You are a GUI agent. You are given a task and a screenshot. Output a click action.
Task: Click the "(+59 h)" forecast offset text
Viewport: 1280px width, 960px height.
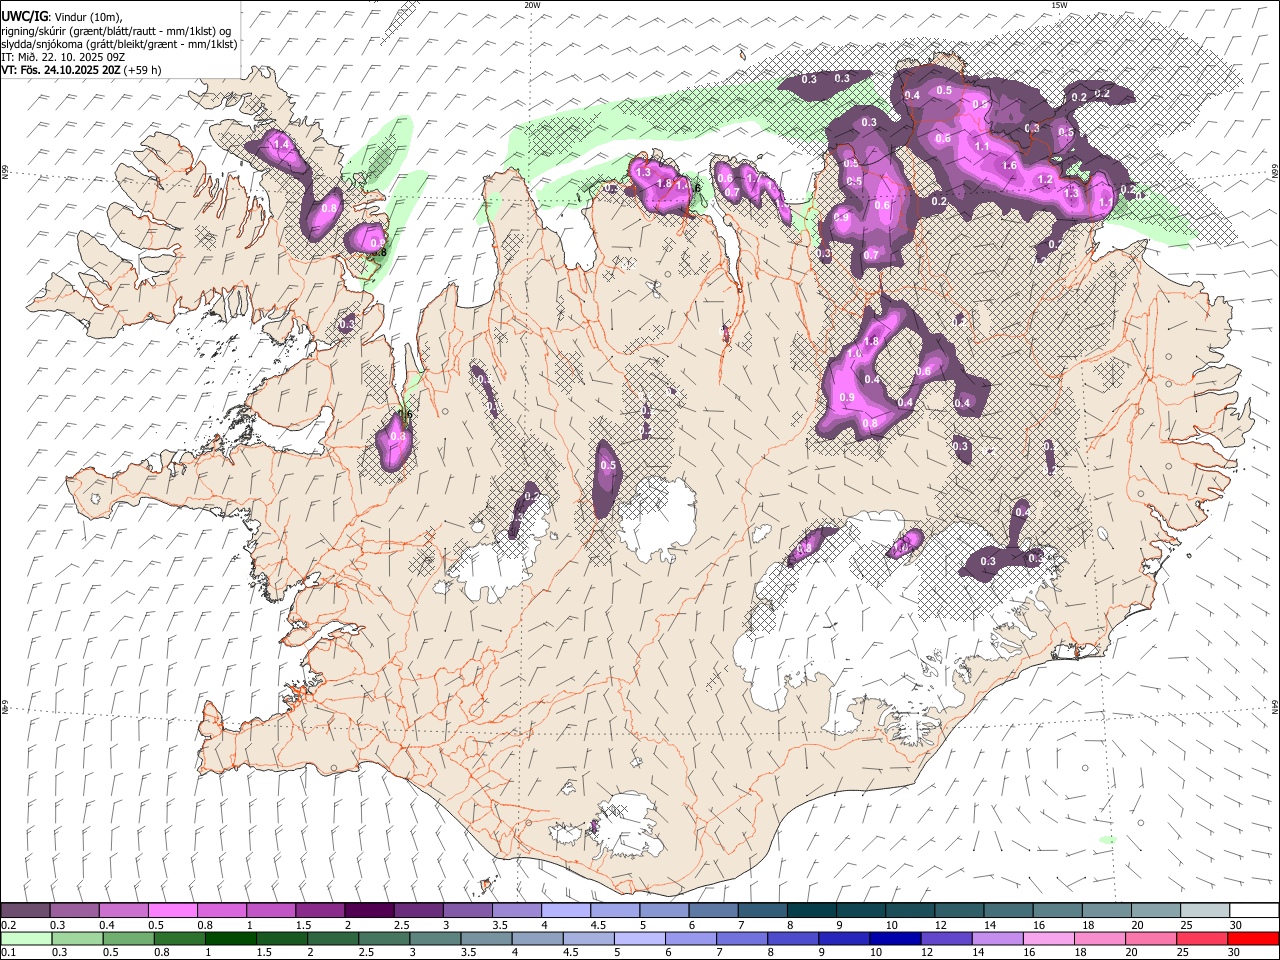point(143,70)
